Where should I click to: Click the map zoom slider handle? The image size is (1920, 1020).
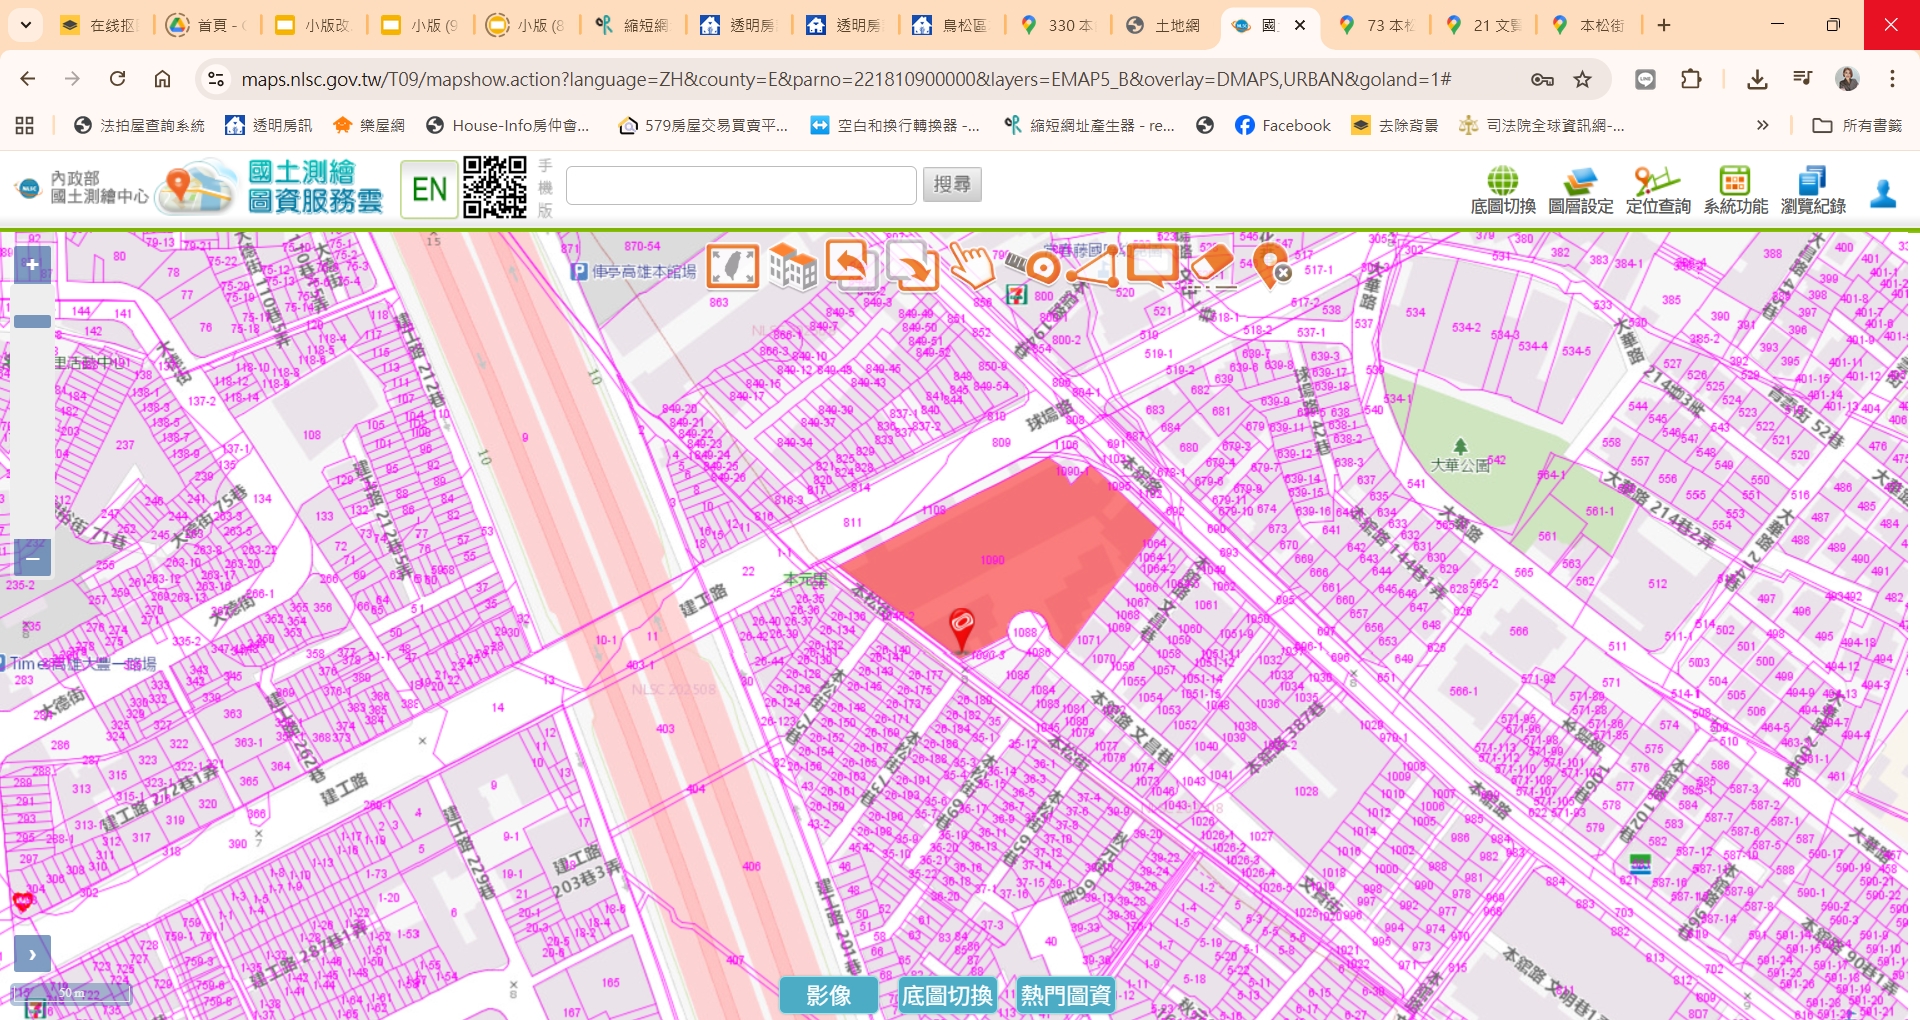click(x=32, y=321)
